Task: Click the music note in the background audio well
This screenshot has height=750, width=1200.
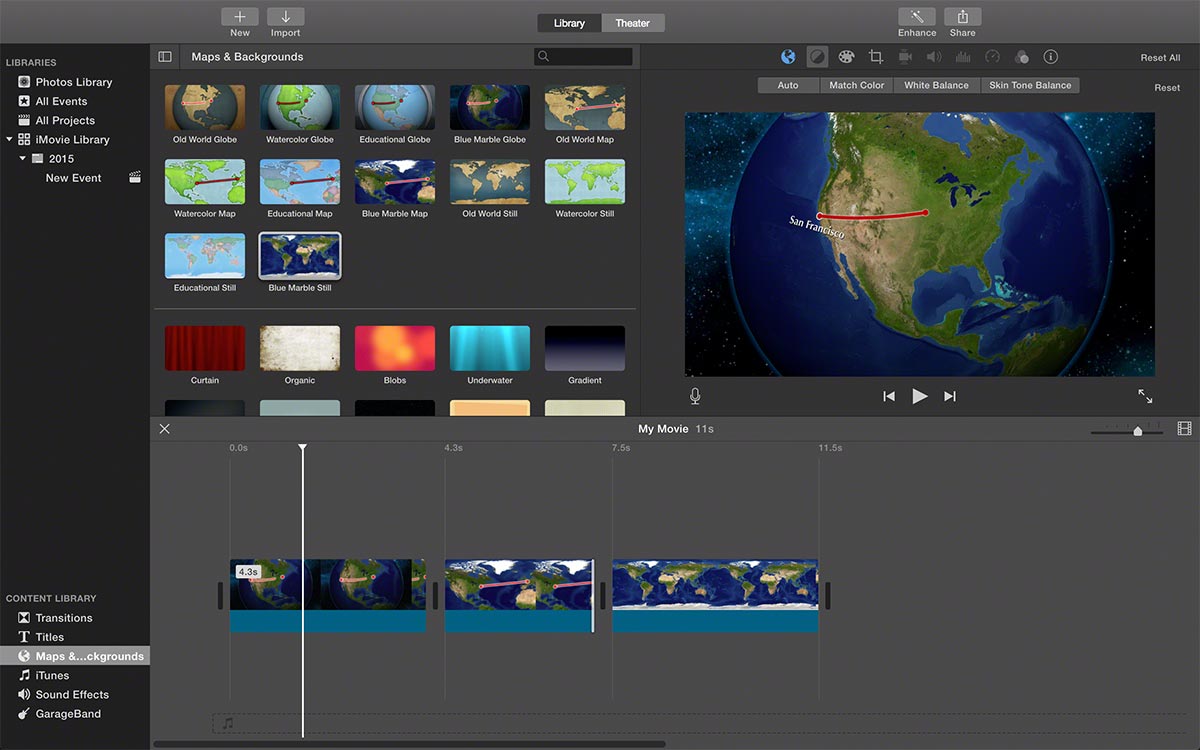Action: (228, 722)
